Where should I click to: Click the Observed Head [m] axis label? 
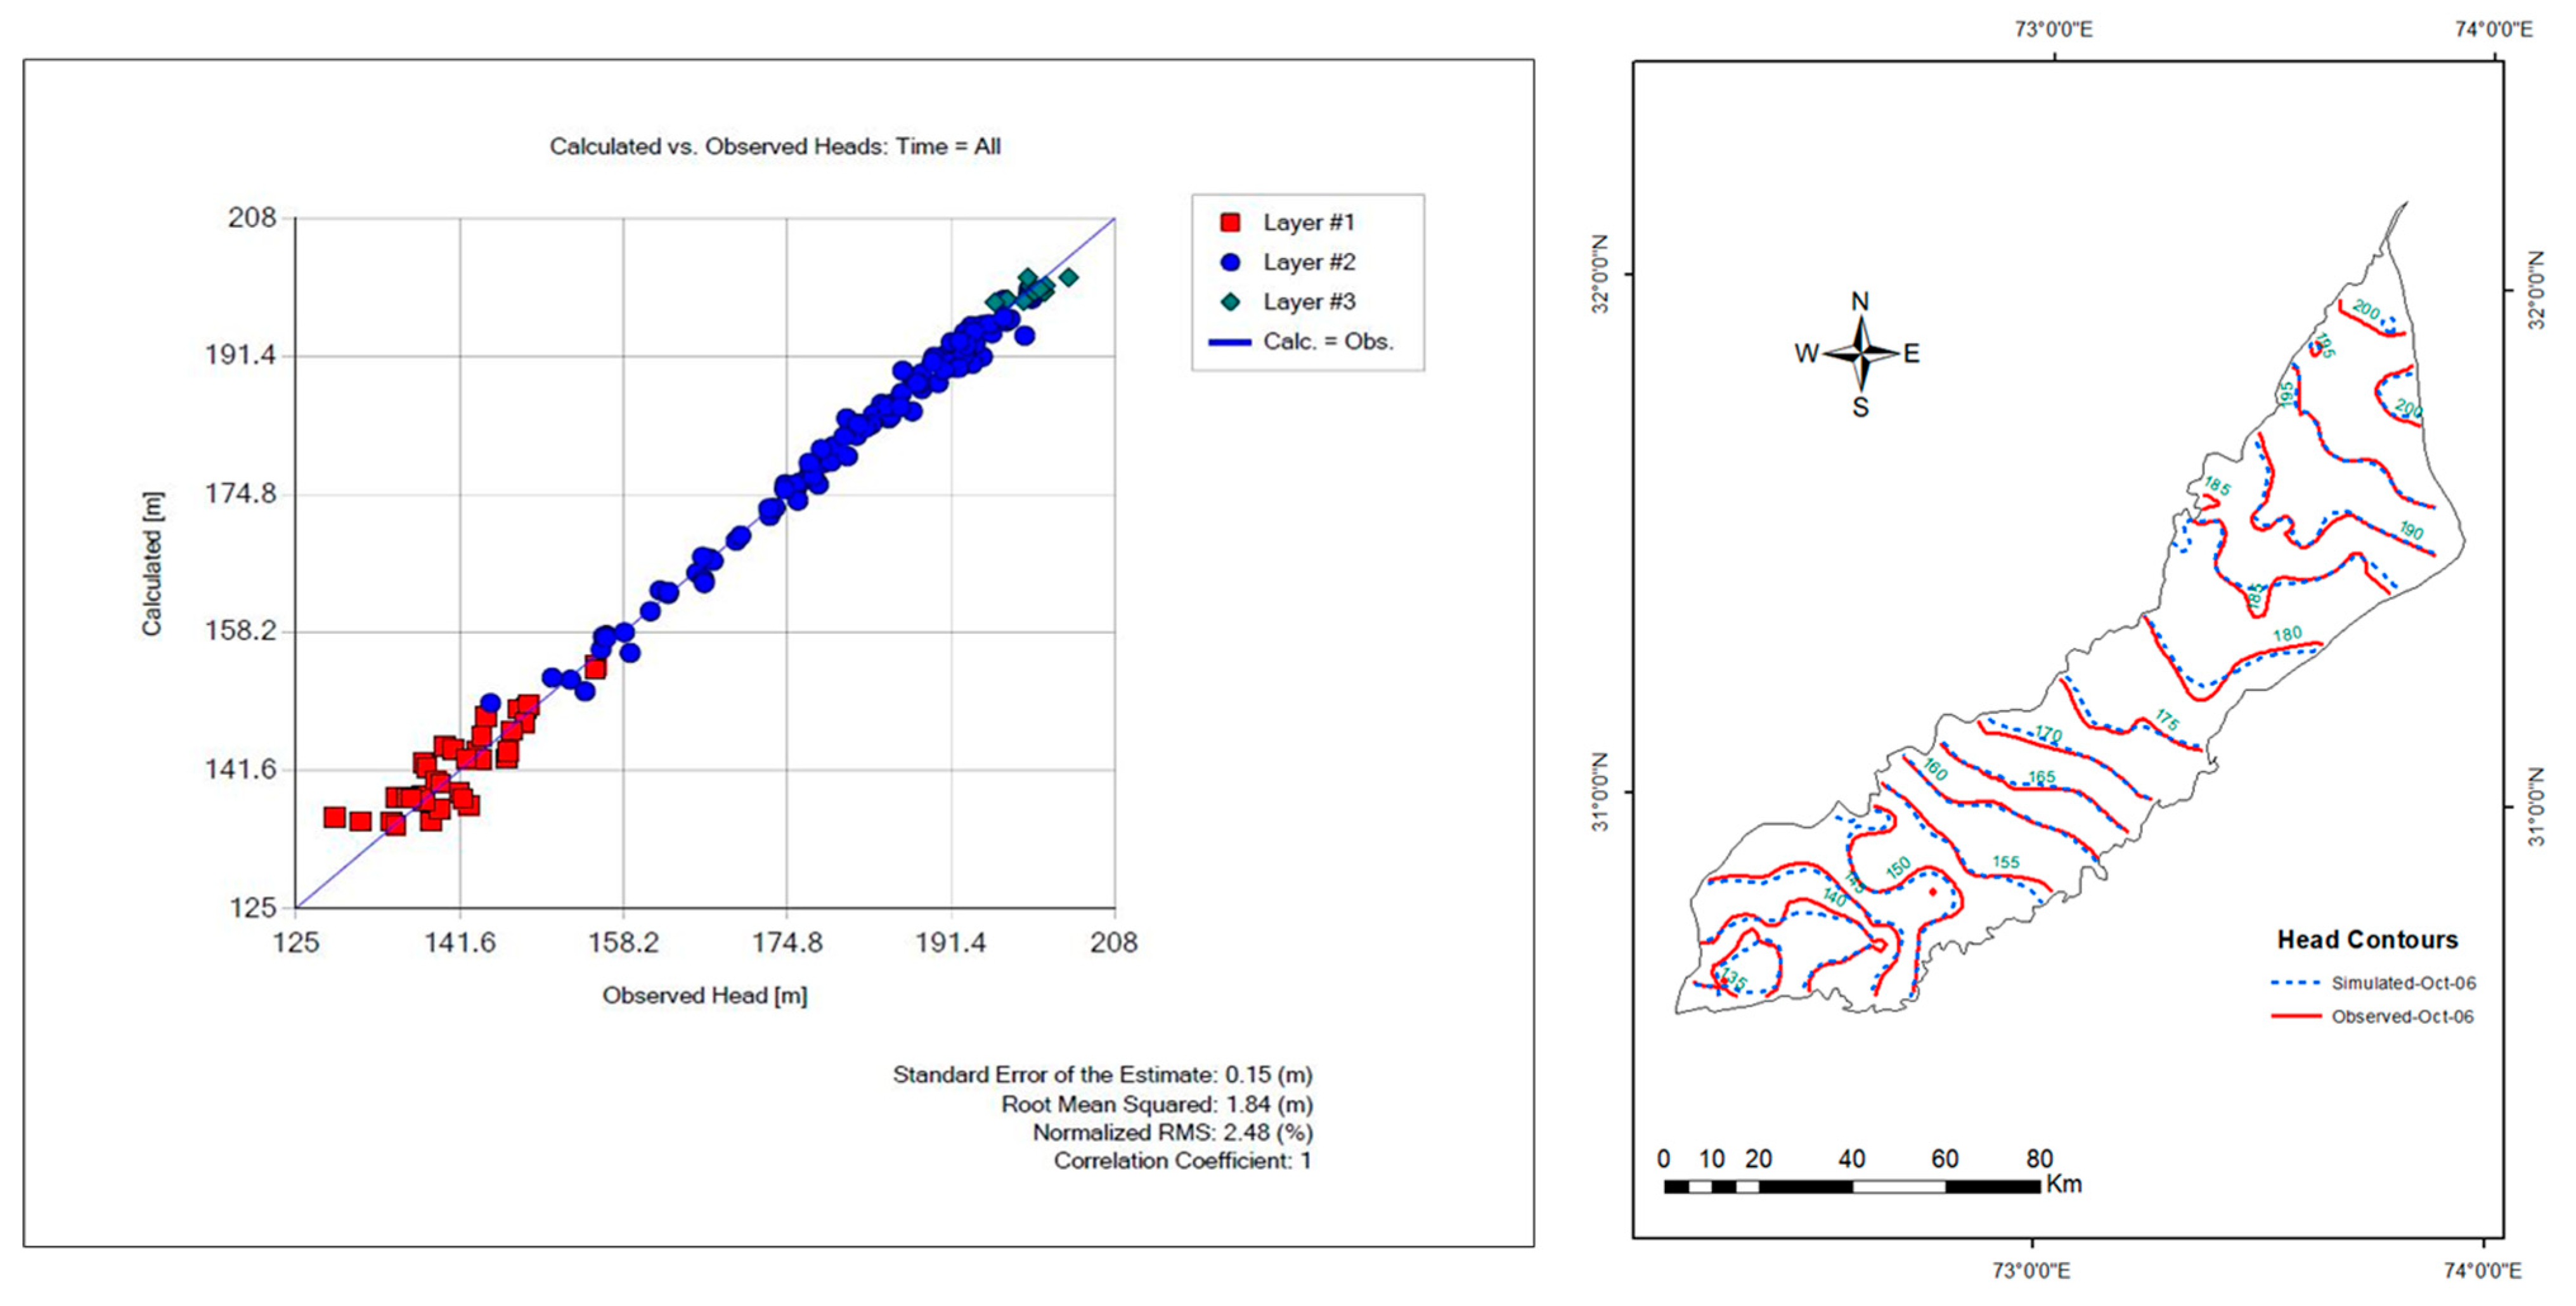[704, 996]
